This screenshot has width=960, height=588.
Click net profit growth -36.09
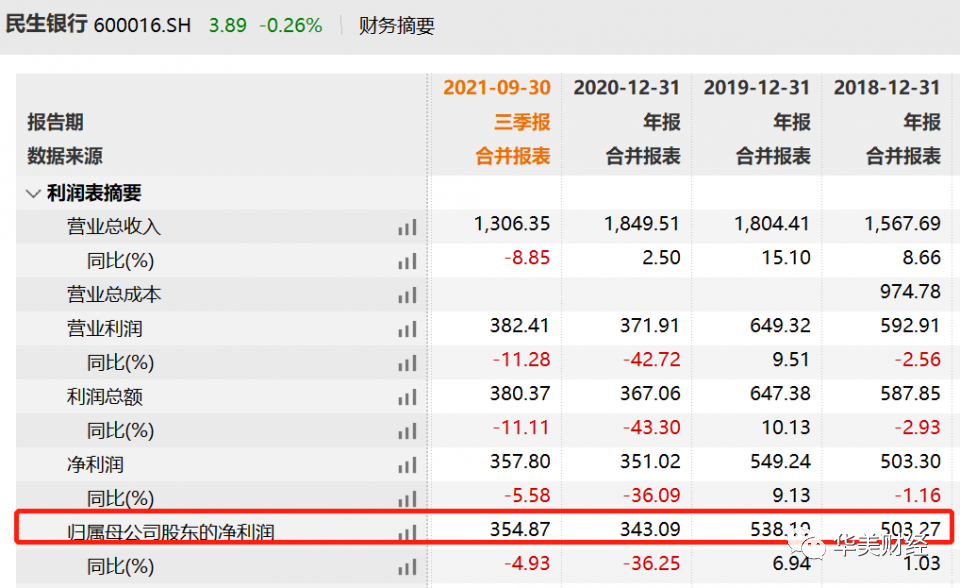click(x=651, y=496)
